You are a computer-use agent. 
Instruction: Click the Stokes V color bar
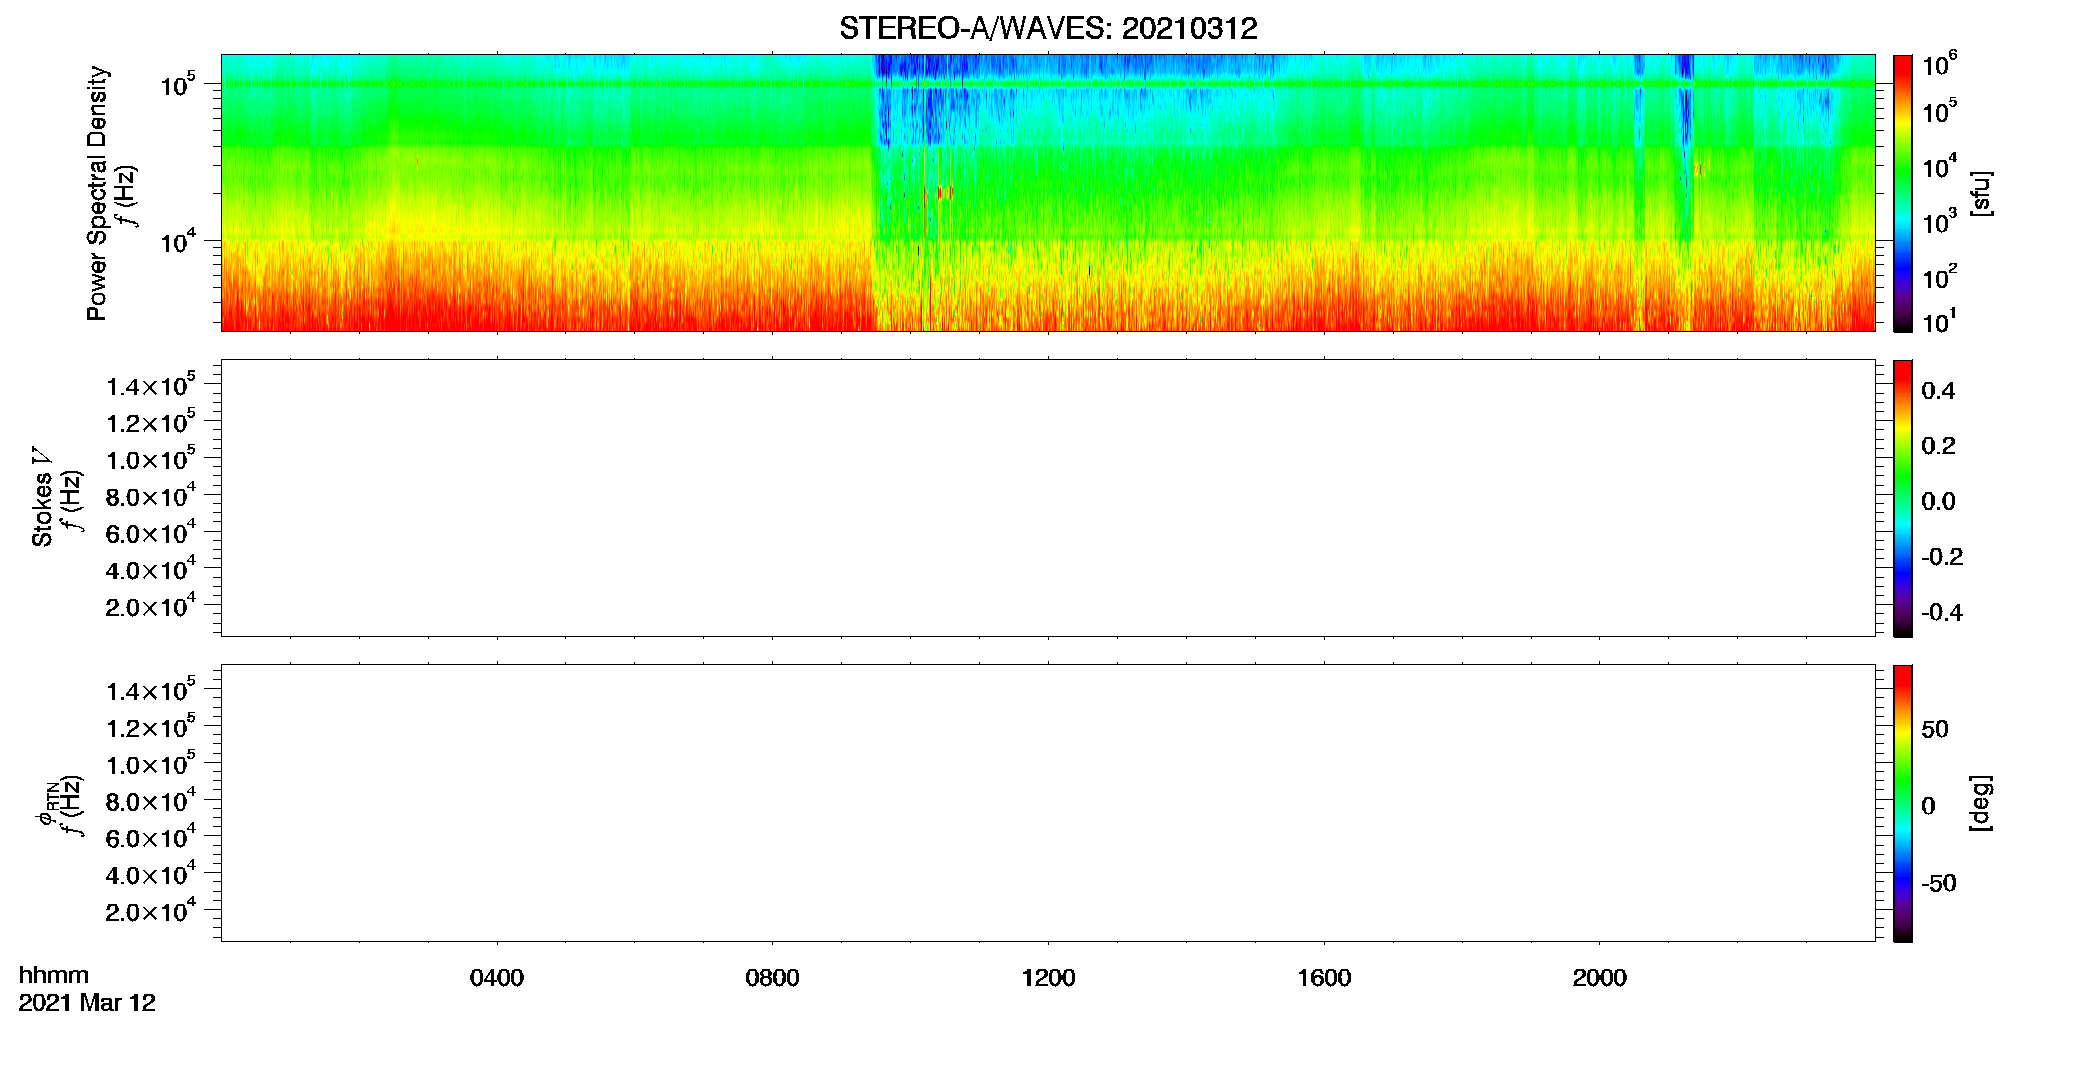[1903, 498]
